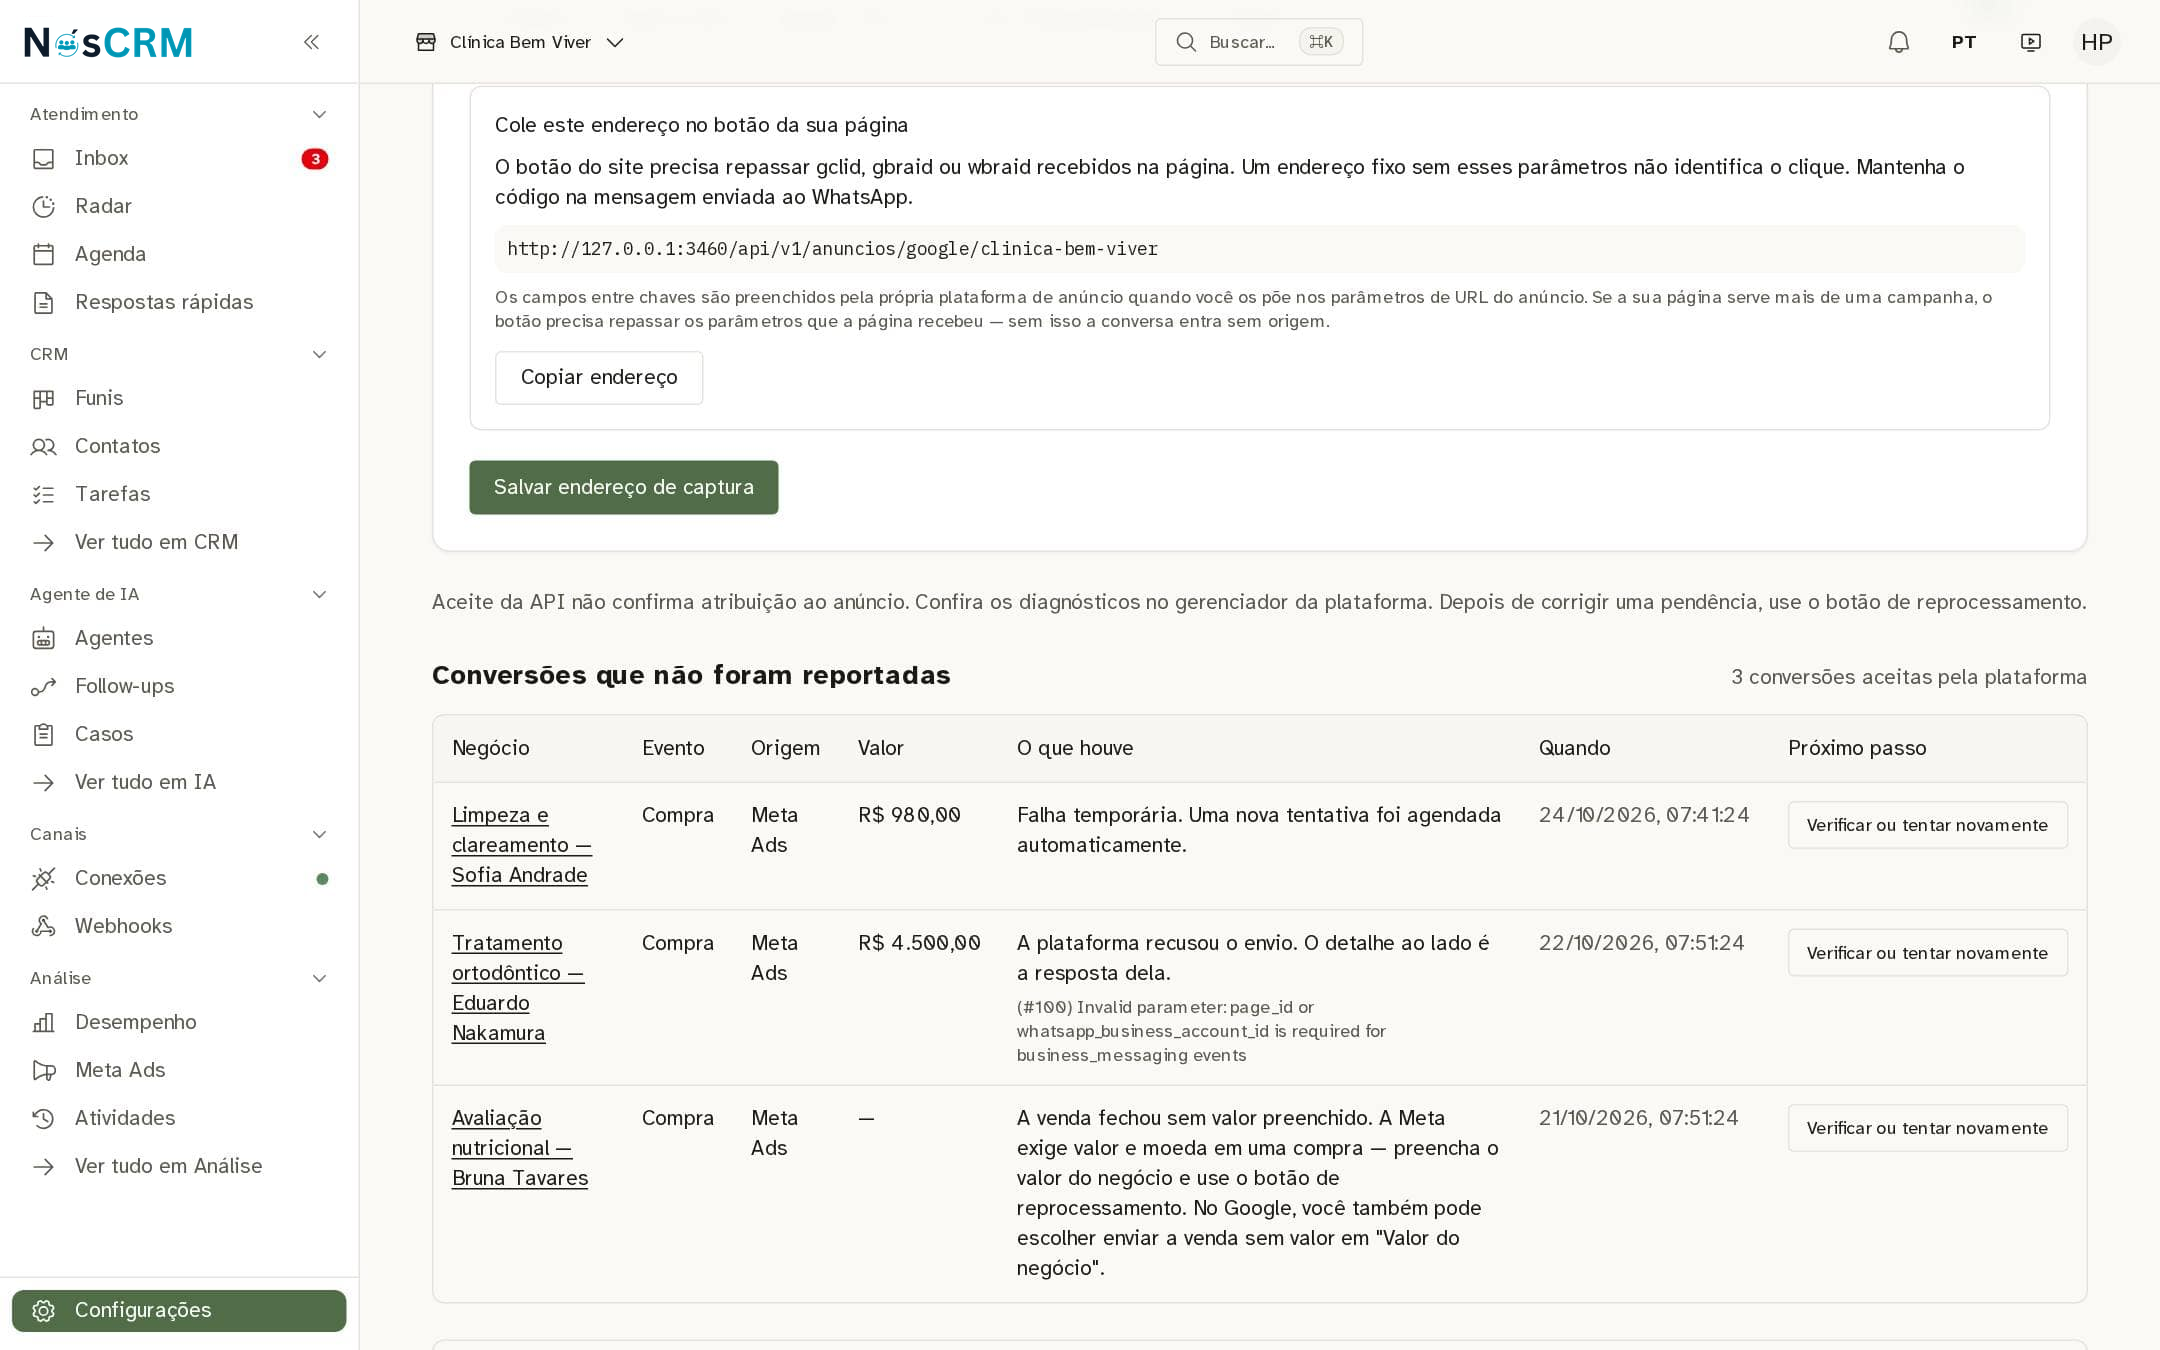Go to Ver tudo em CRM
The width and height of the screenshot is (2160, 1350).
156,542
